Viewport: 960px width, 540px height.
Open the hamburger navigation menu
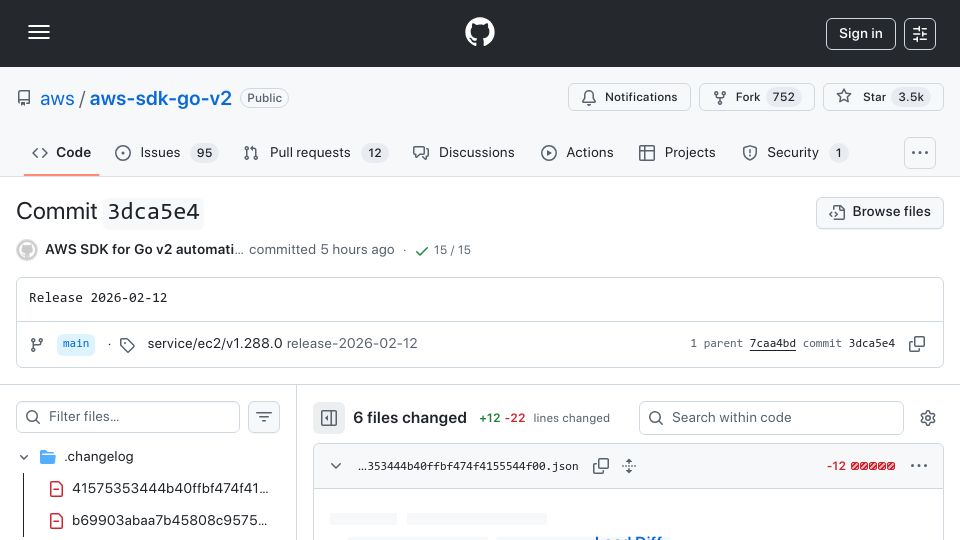[39, 32]
